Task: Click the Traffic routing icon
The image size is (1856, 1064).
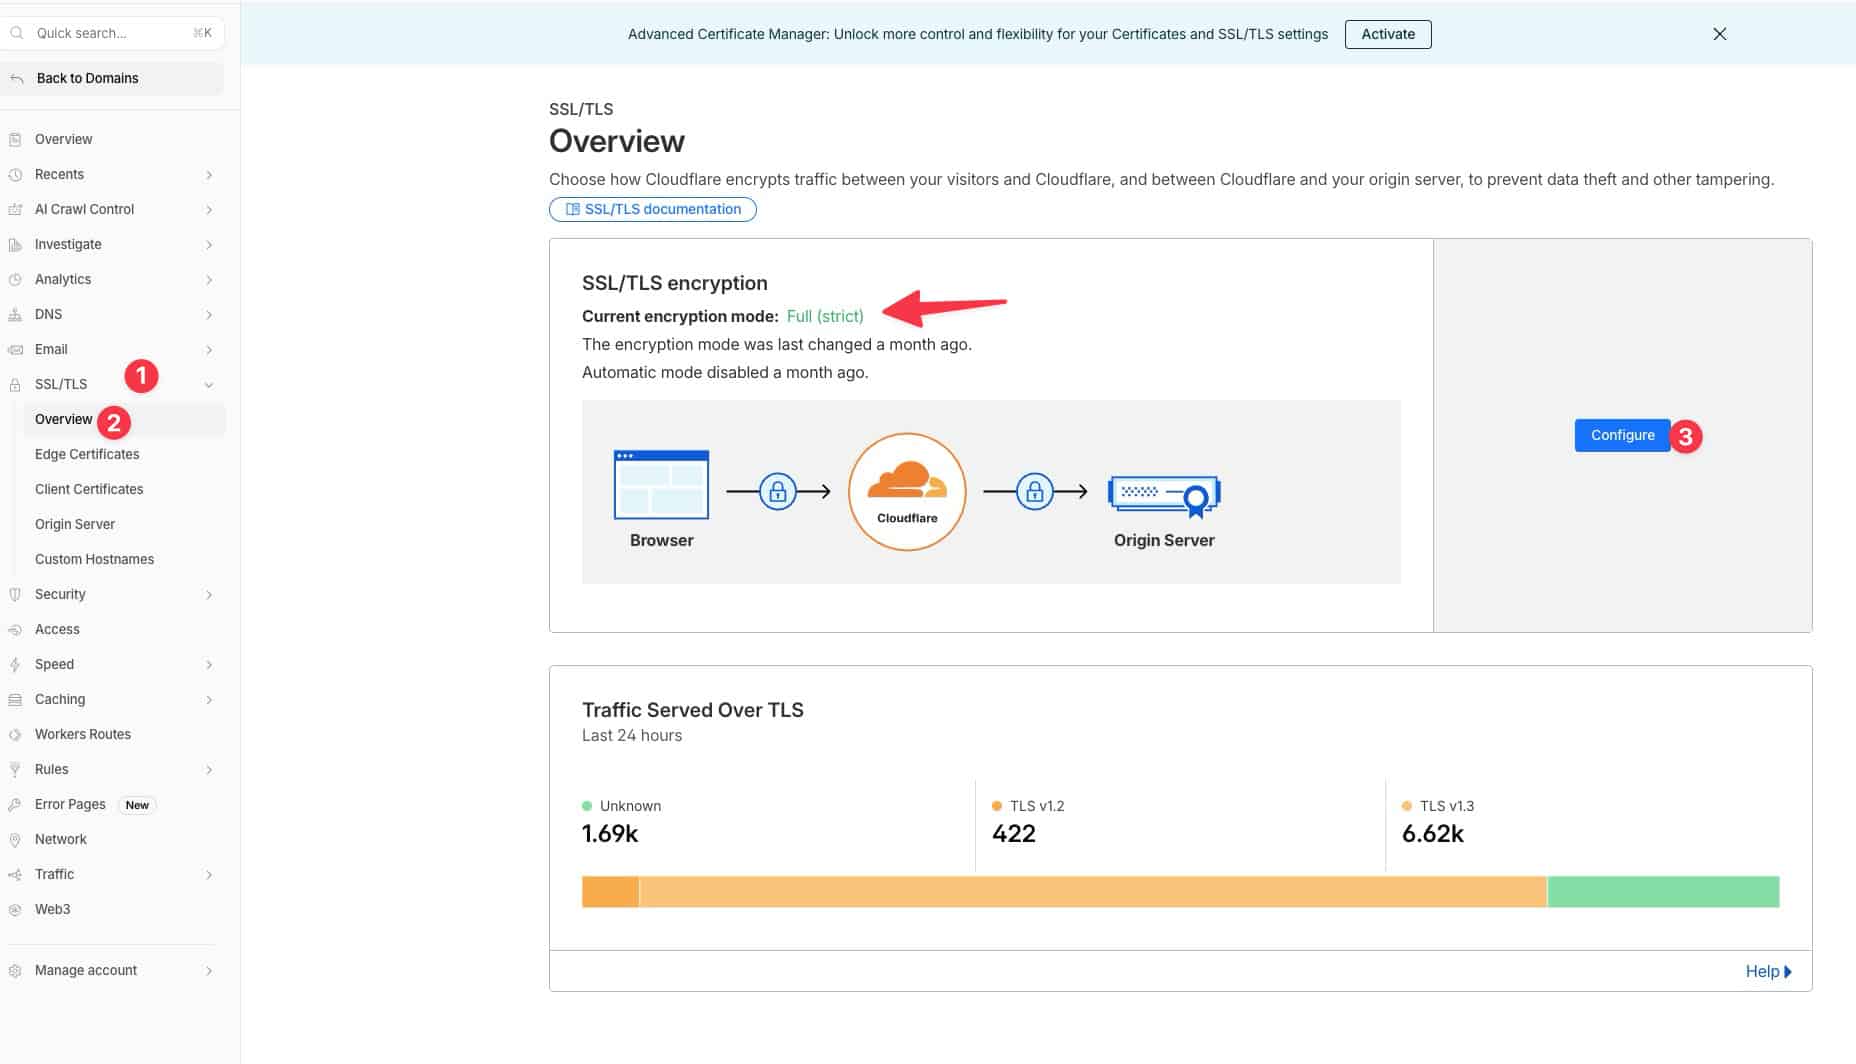Action: tap(15, 874)
